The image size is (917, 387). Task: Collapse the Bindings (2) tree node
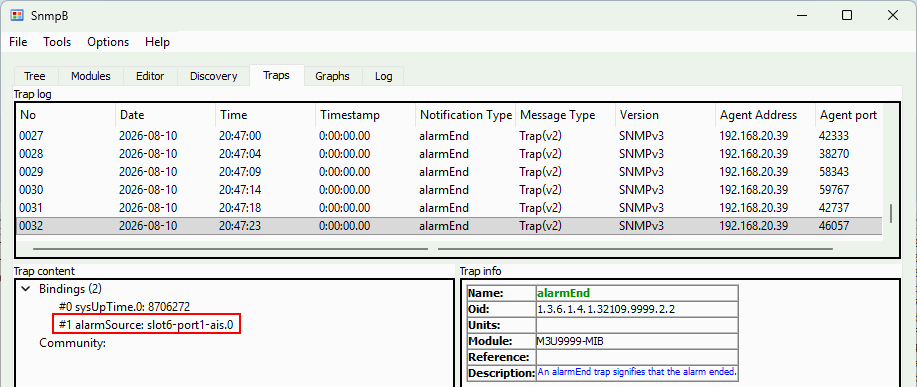pyautogui.click(x=25, y=289)
